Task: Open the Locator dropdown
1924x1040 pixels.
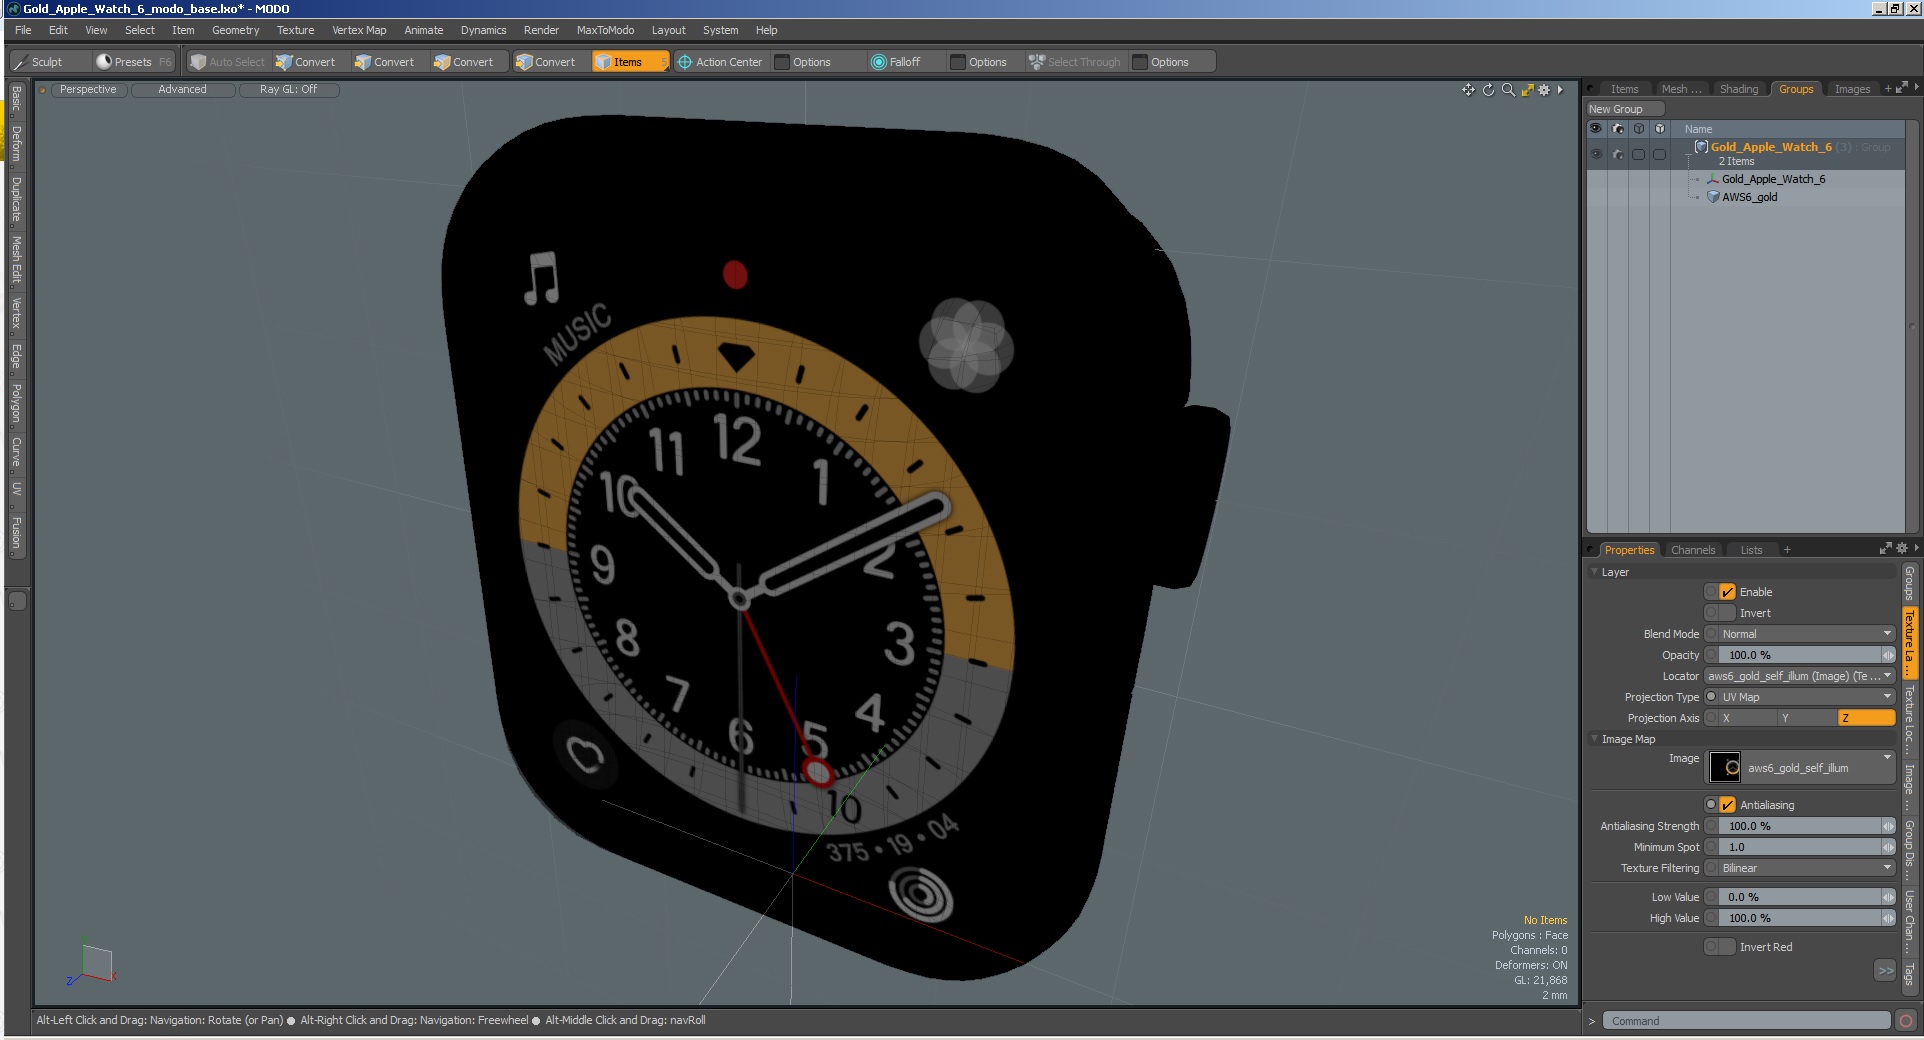Action: coord(1800,676)
